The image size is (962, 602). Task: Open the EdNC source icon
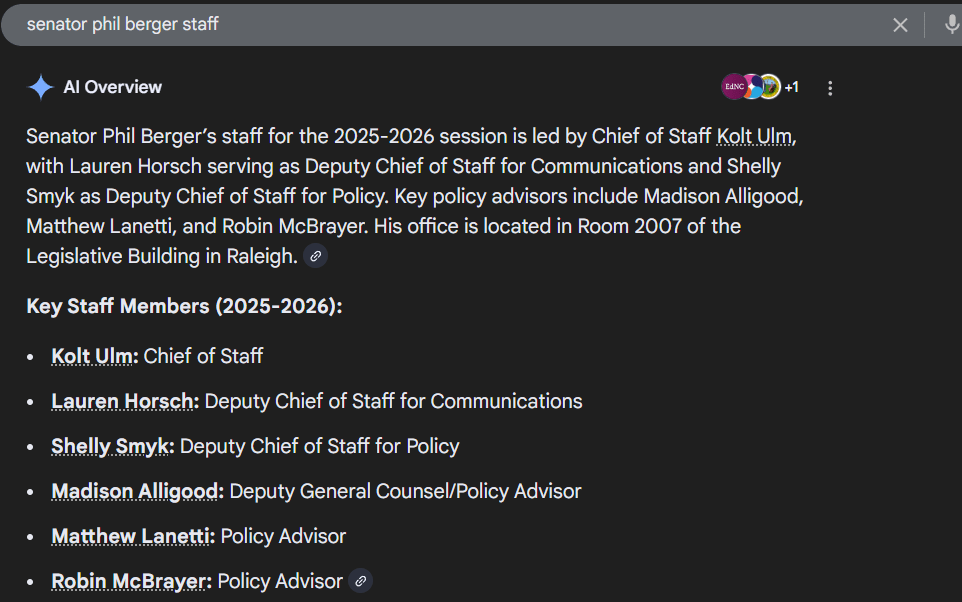click(x=733, y=87)
